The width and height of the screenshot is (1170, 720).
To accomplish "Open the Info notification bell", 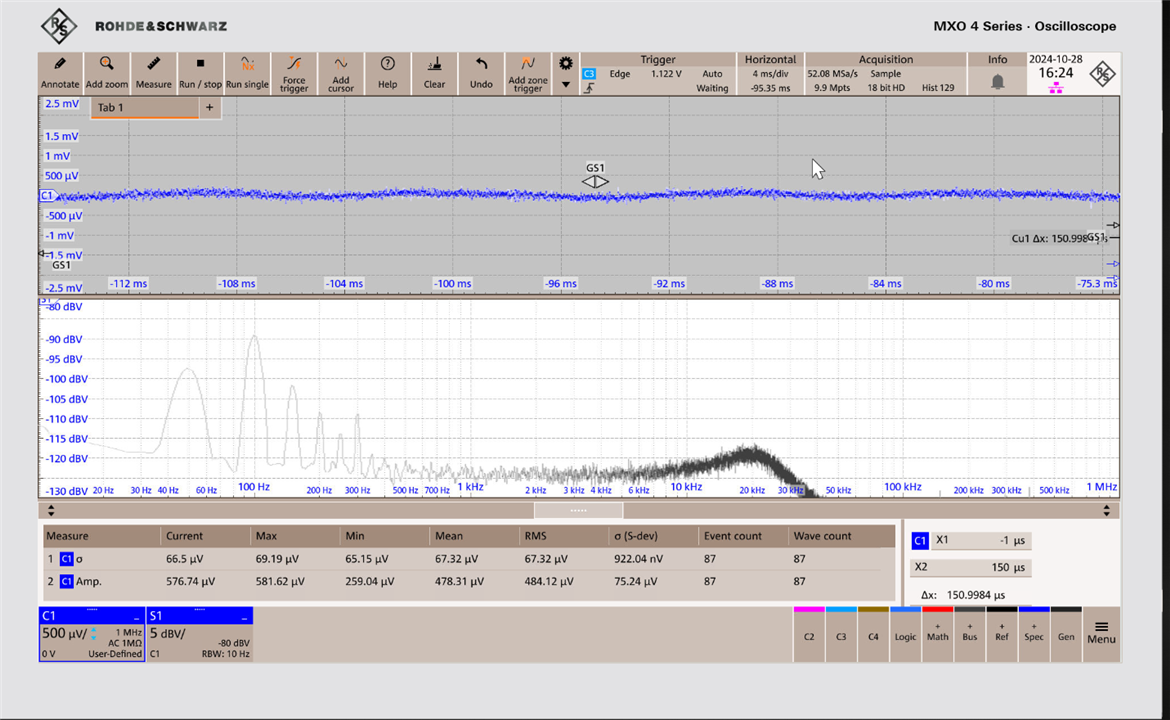I will point(997,81).
